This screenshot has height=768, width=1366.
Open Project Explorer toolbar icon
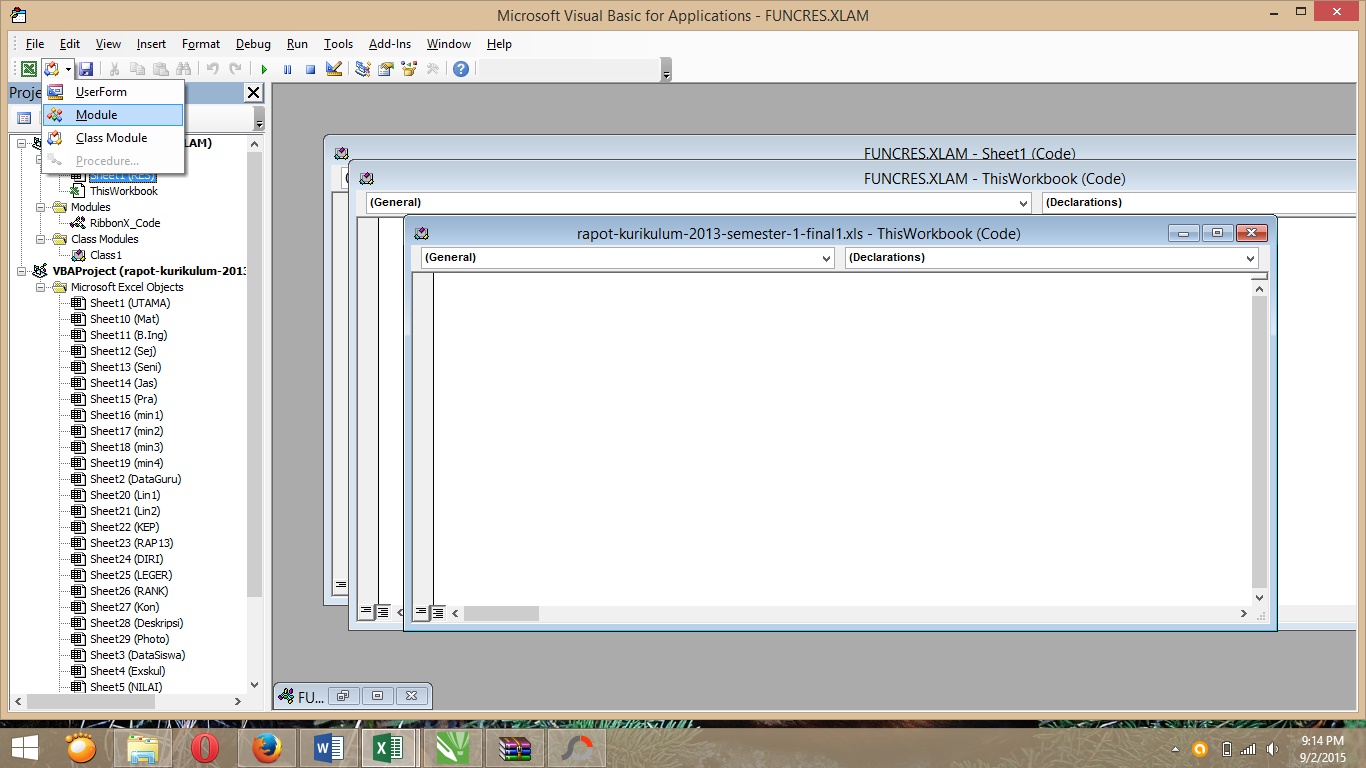[363, 69]
